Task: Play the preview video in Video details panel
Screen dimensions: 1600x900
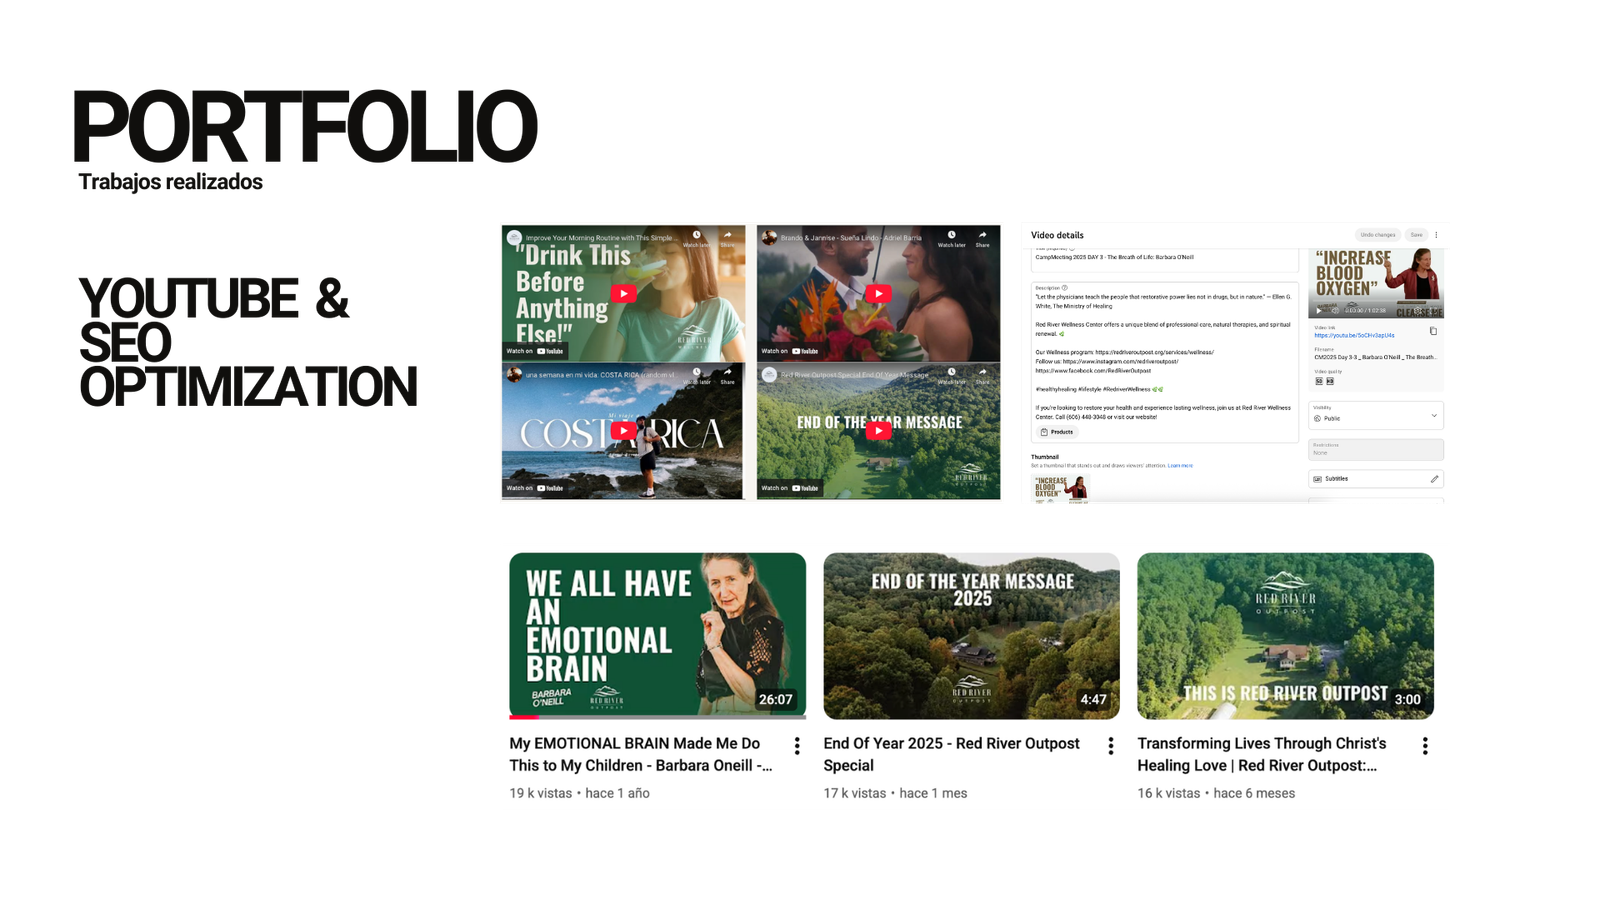Action: pos(1318,311)
